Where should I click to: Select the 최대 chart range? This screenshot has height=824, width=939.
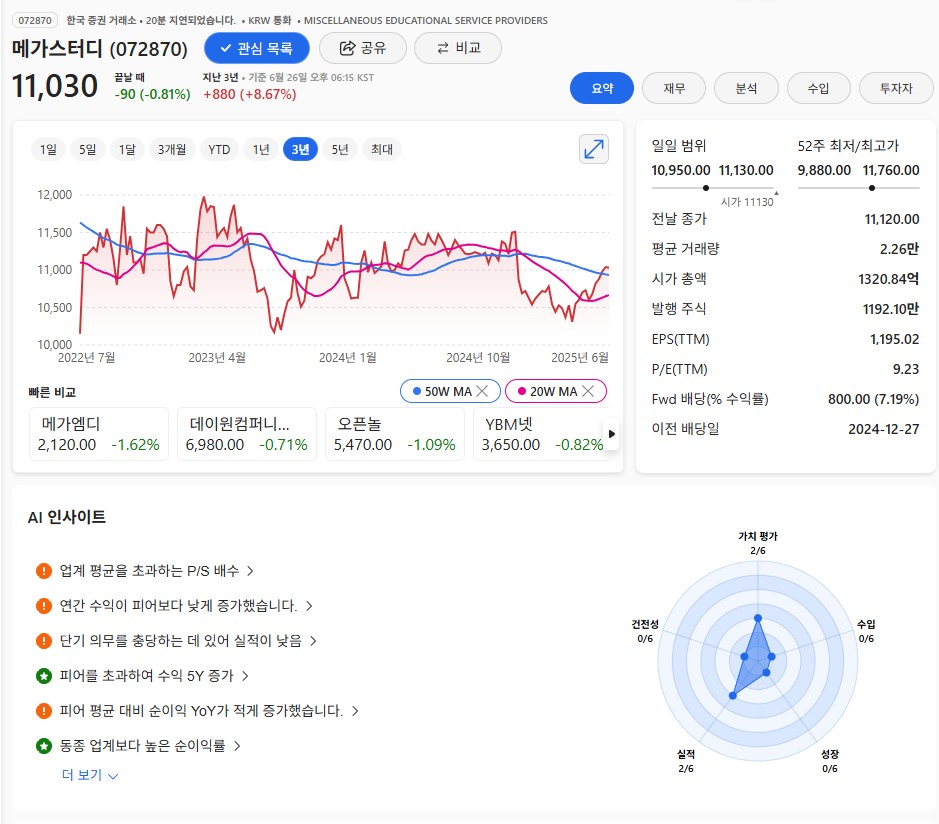[x=381, y=149]
